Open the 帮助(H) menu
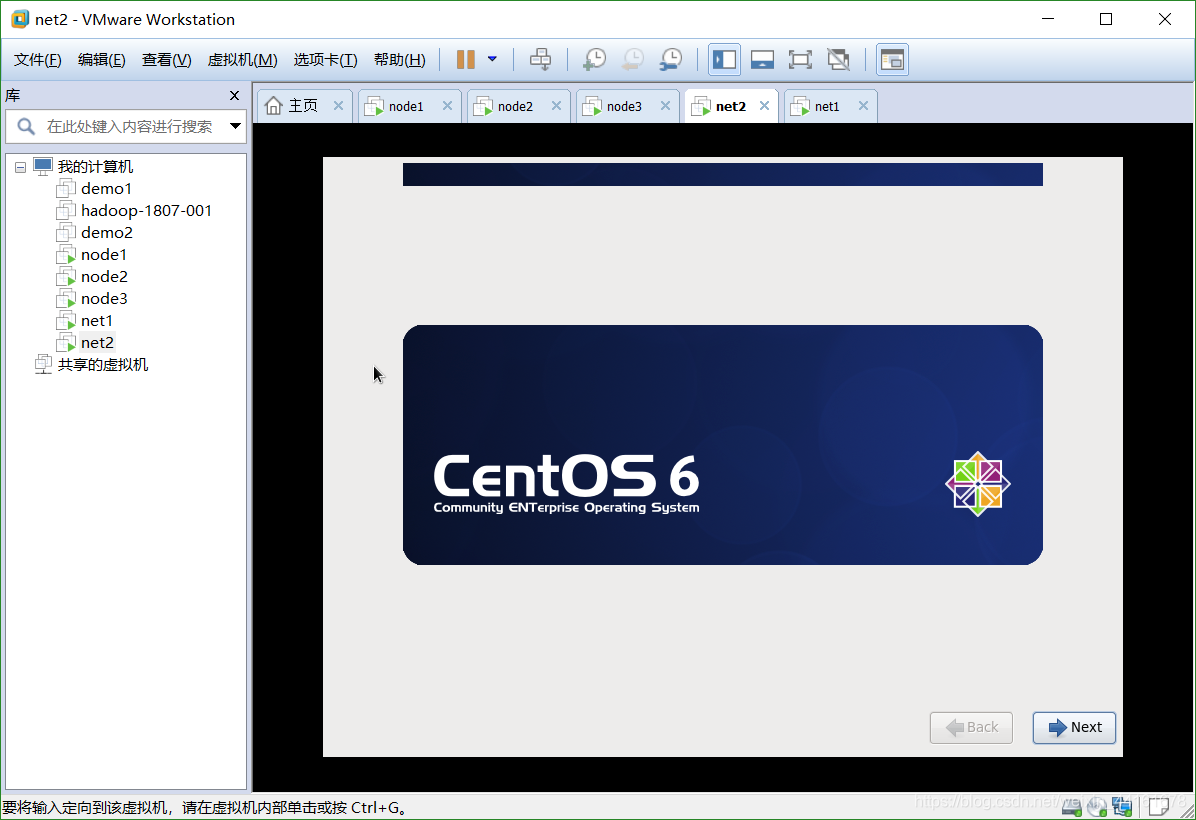 point(400,59)
